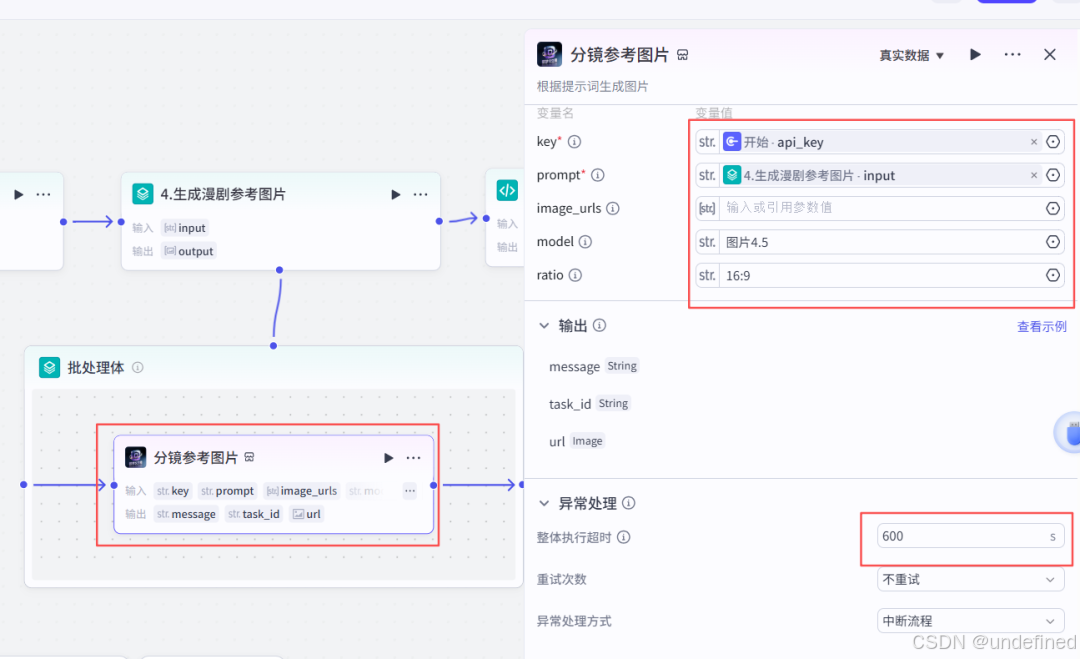Click the floating assistant button at right edge
The image size is (1080, 659).
coord(1069,433)
